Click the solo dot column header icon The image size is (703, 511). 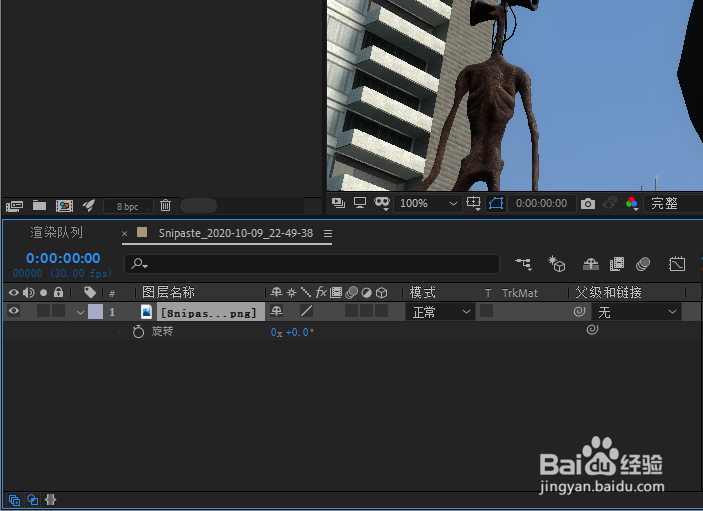click(x=43, y=293)
